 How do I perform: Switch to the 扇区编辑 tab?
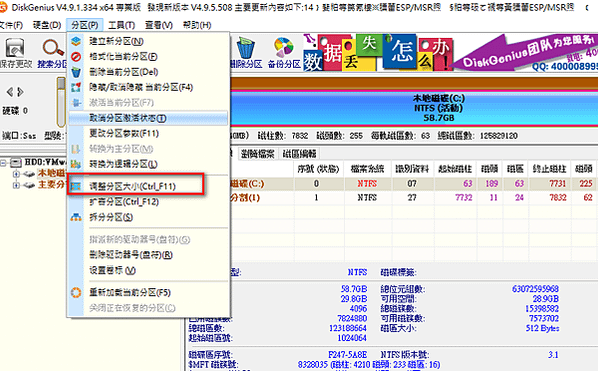299,154
